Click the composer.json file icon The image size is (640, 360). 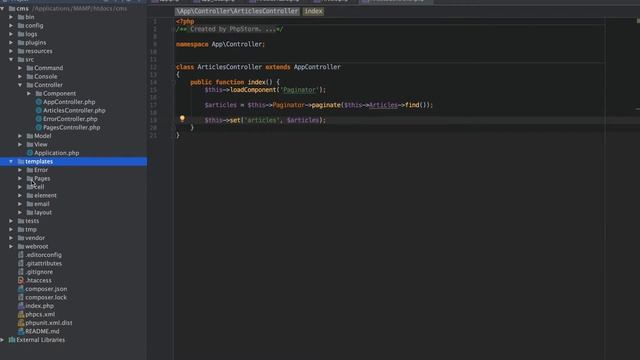pos(21,289)
